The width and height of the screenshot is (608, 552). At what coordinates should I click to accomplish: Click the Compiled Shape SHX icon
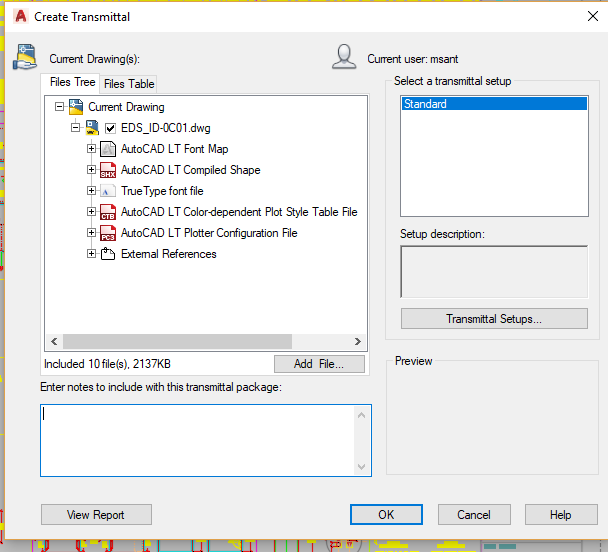click(108, 170)
